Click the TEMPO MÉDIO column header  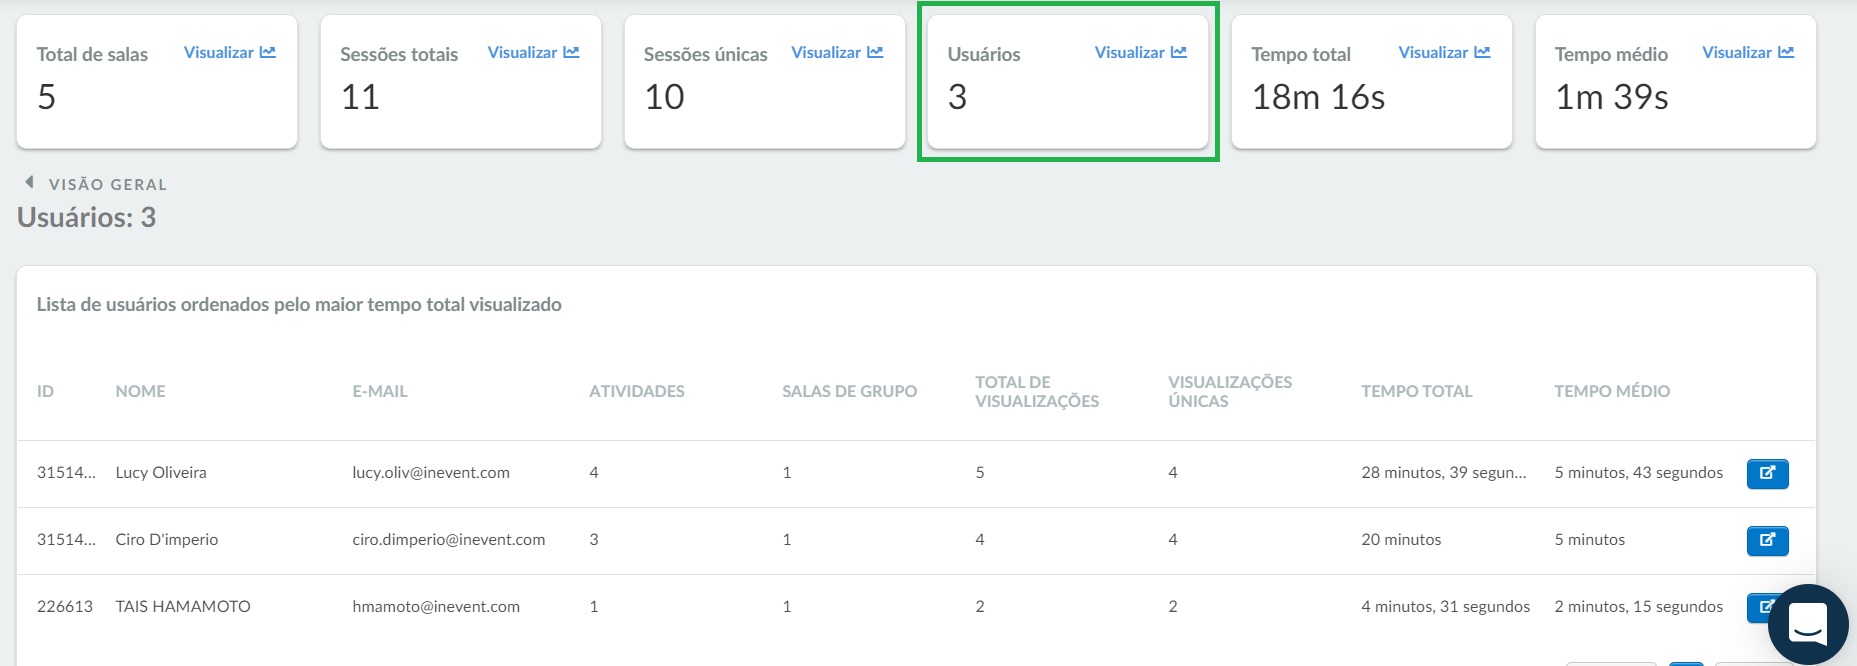pyautogui.click(x=1612, y=391)
